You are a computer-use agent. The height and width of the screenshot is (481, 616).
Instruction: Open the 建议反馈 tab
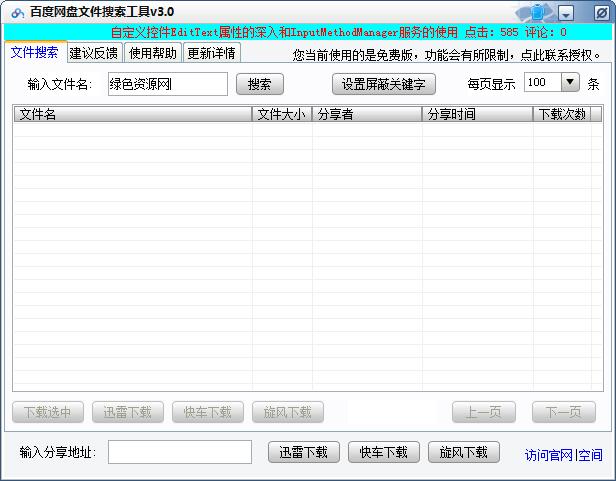(94, 53)
